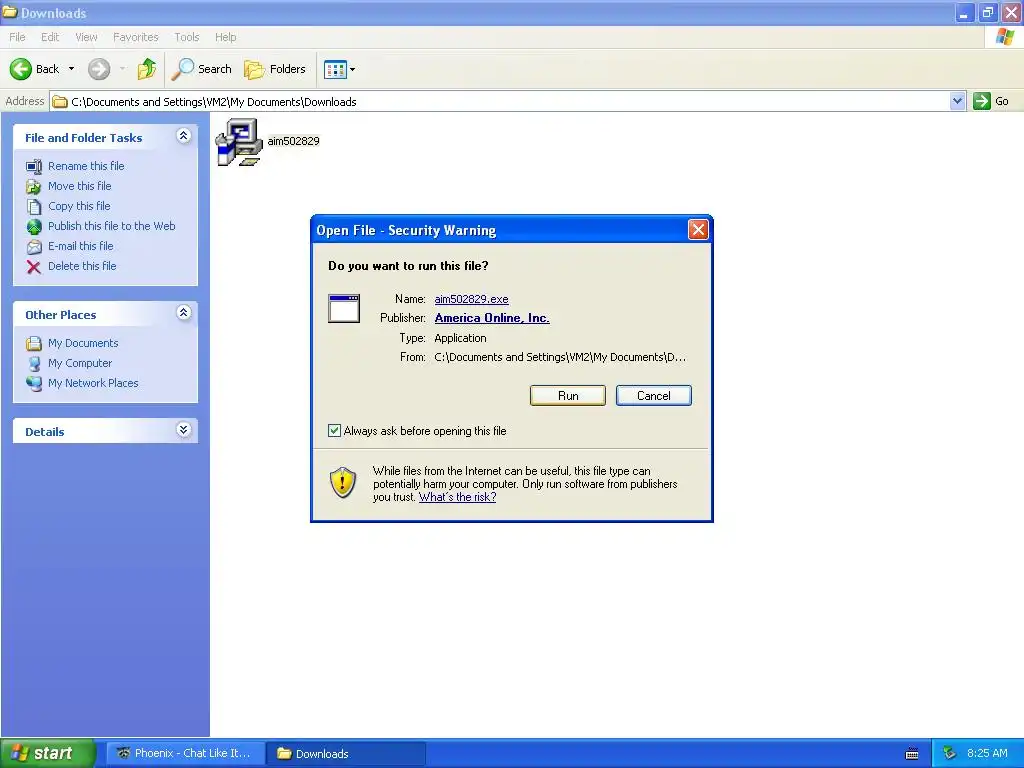Viewport: 1024px width, 768px height.
Task: Select the aim502829 installer file icon
Action: coord(239,142)
